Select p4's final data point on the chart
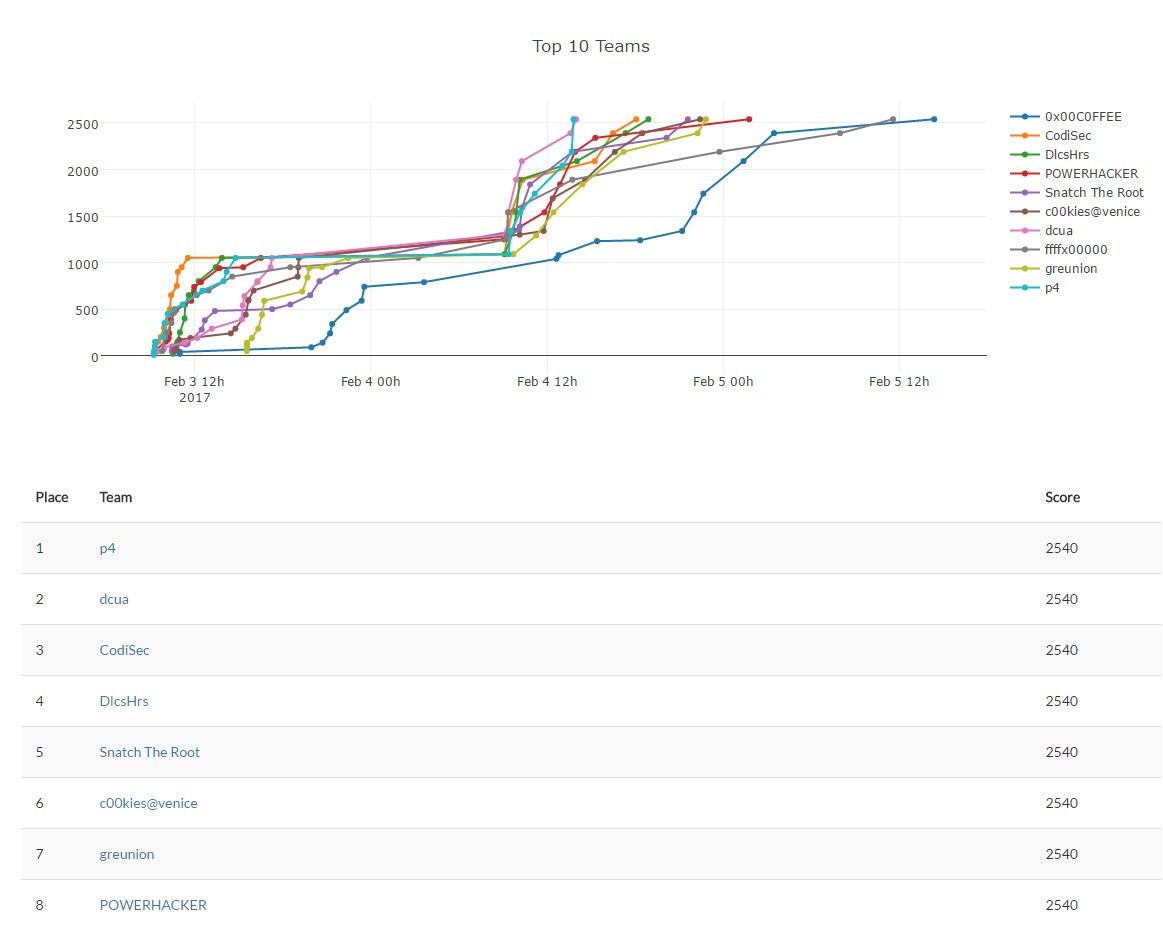Image resolution: width=1163 pixels, height=929 pixels. [x=573, y=117]
